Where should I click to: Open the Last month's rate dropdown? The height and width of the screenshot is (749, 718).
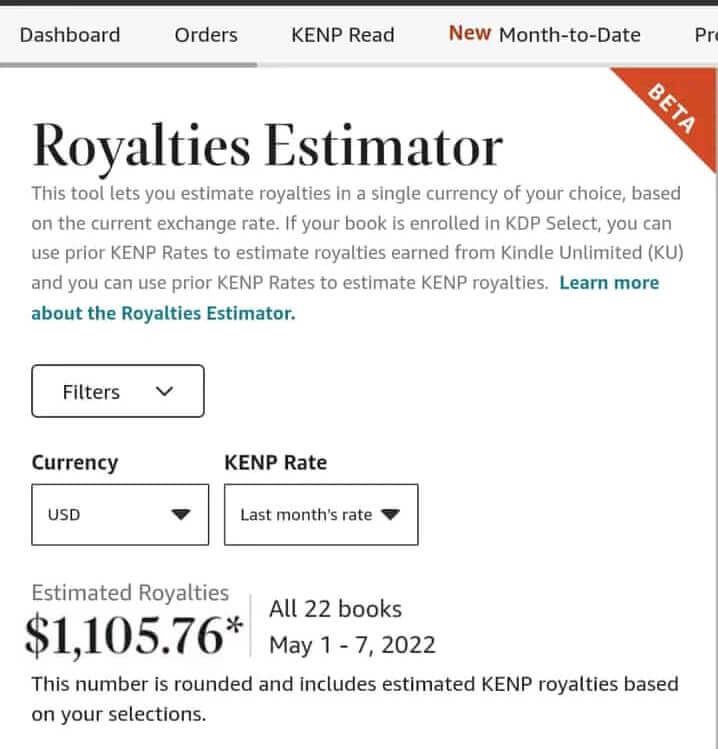pos(320,515)
